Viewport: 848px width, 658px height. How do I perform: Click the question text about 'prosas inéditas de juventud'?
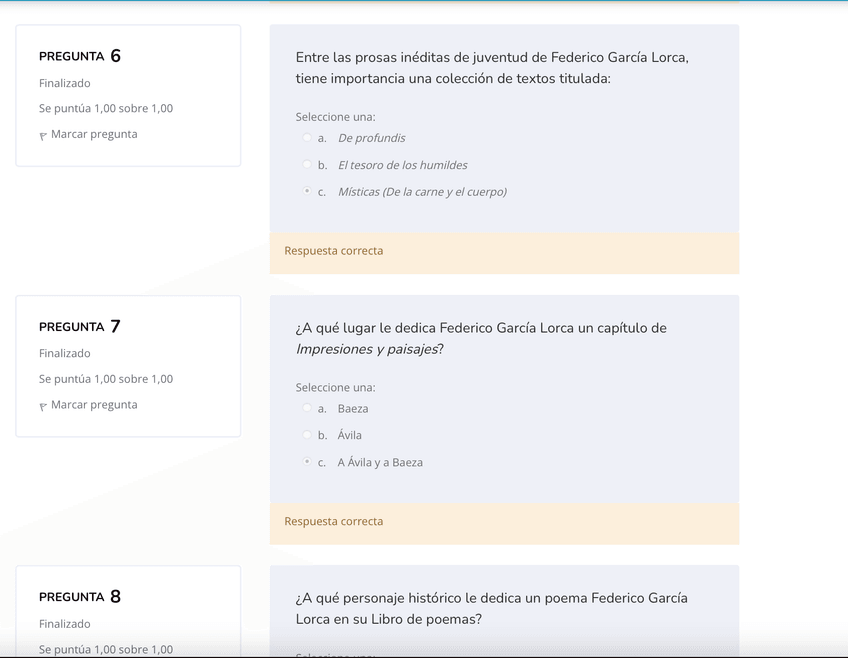492,68
